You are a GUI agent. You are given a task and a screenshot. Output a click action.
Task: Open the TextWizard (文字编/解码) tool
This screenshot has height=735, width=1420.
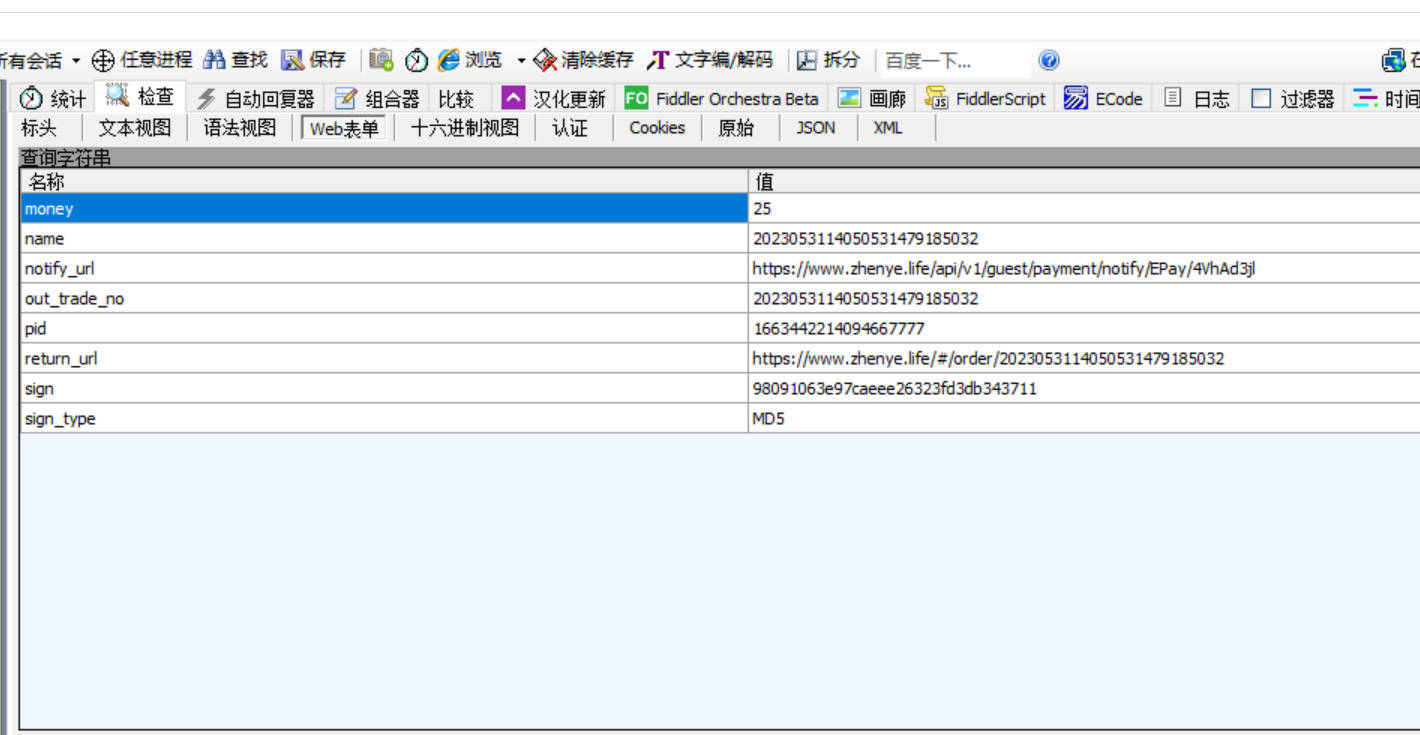pyautogui.click(x=710, y=60)
